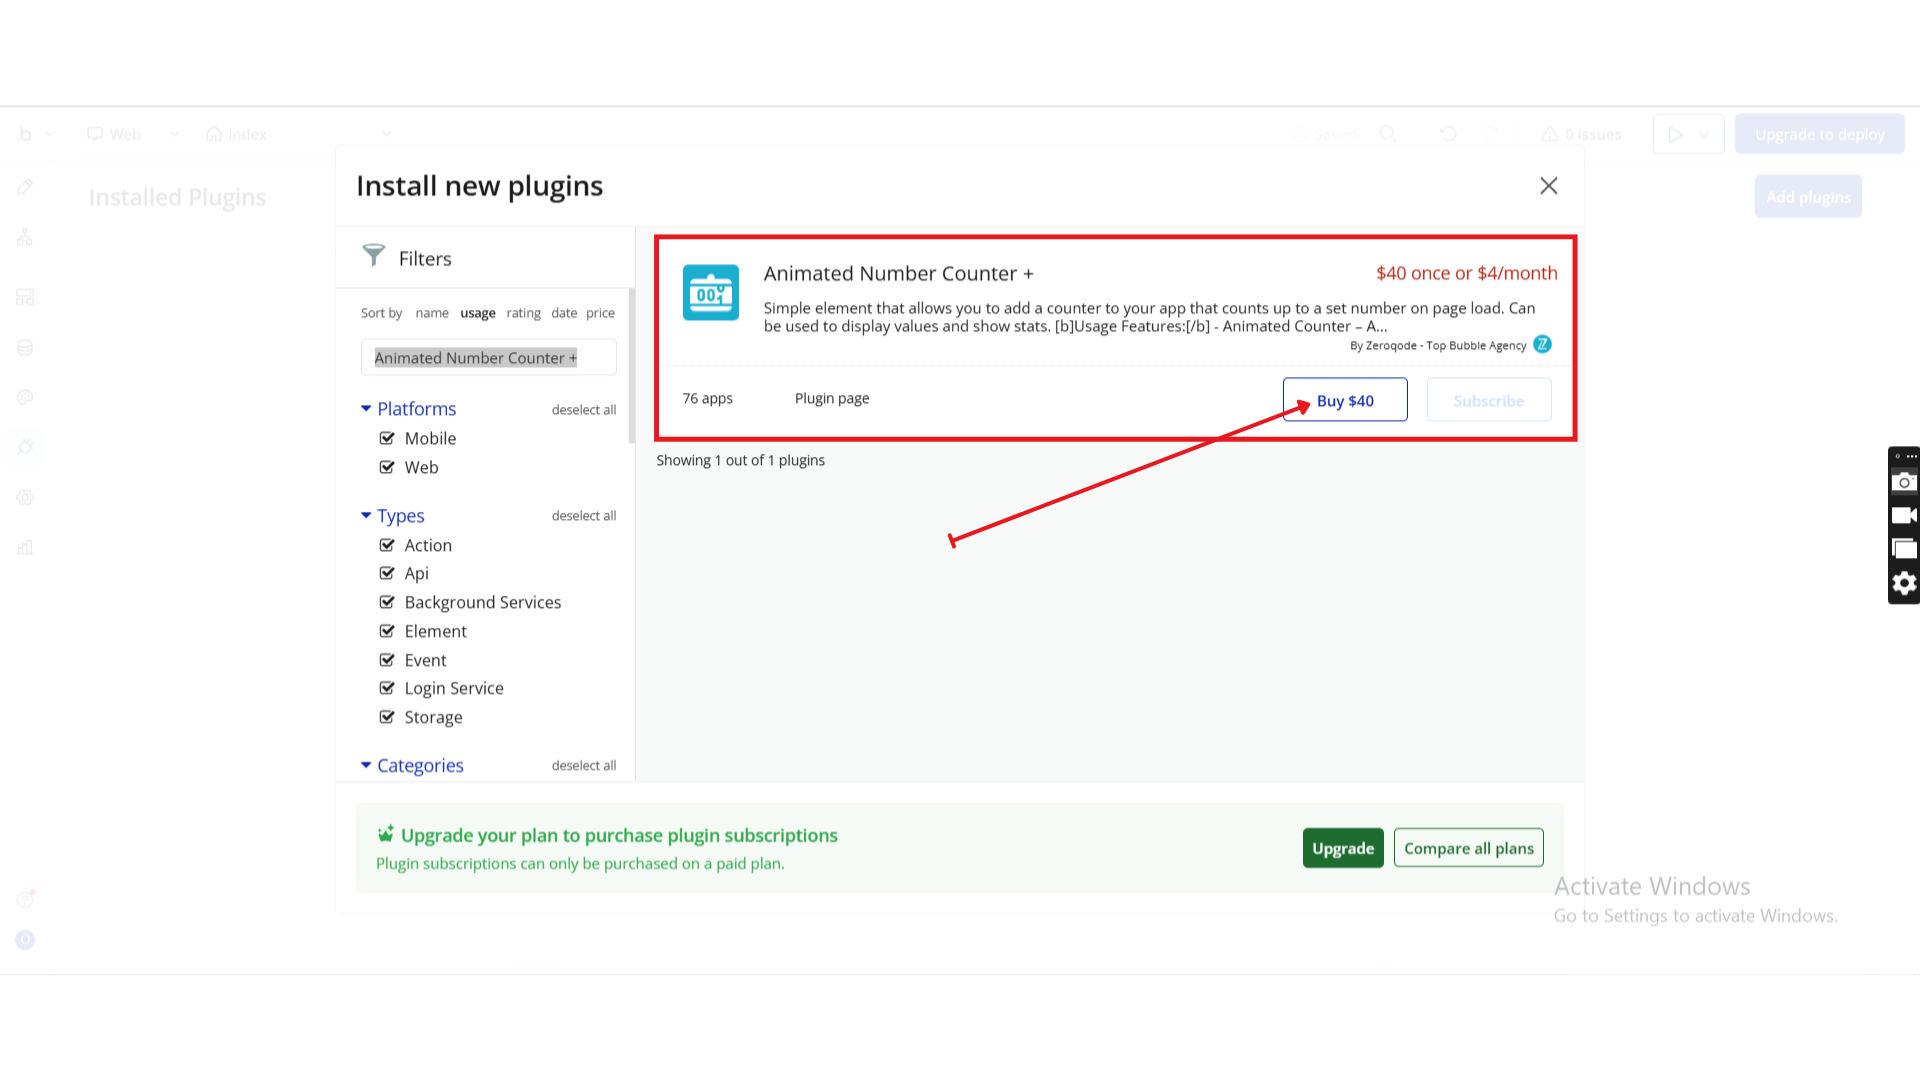Click the gallery stack icon in recorder toolbar
This screenshot has width=1920, height=1080.
(1904, 549)
